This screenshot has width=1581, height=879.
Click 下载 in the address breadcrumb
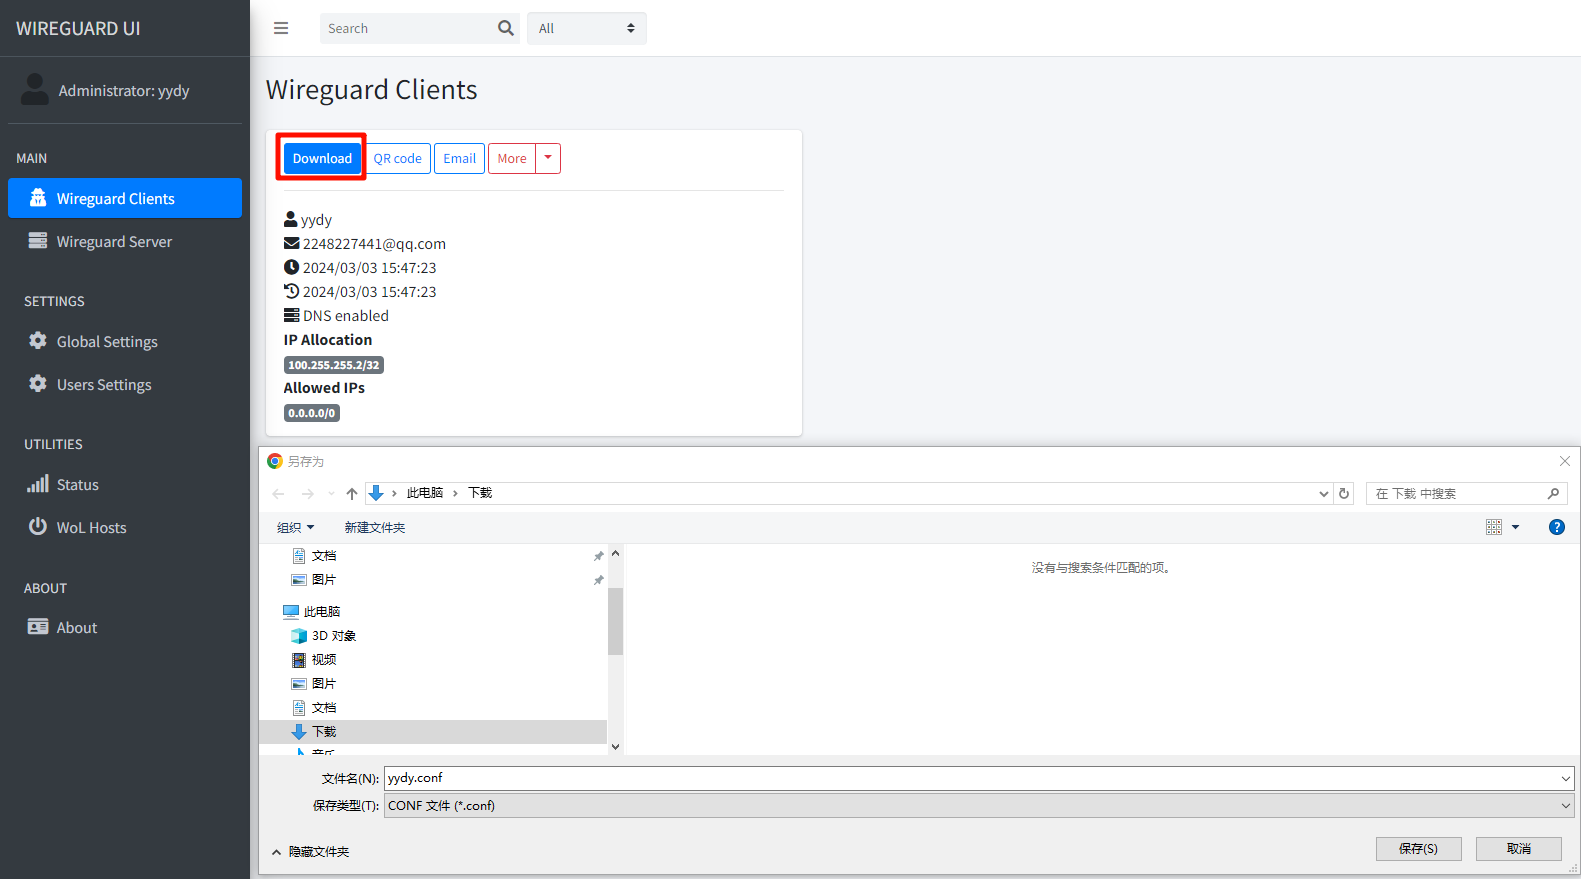pos(480,493)
